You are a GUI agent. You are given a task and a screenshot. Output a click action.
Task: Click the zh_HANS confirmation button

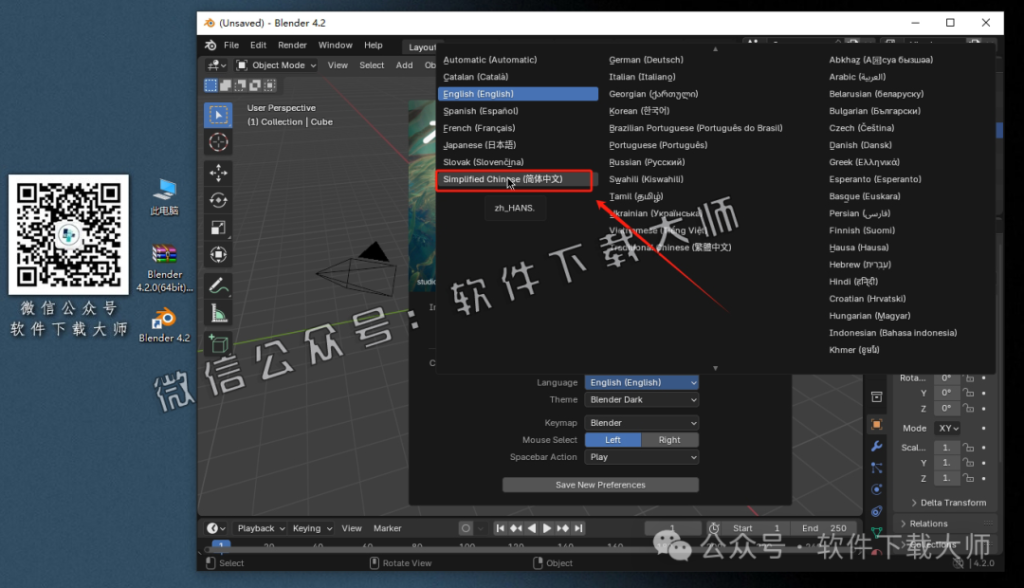515,208
